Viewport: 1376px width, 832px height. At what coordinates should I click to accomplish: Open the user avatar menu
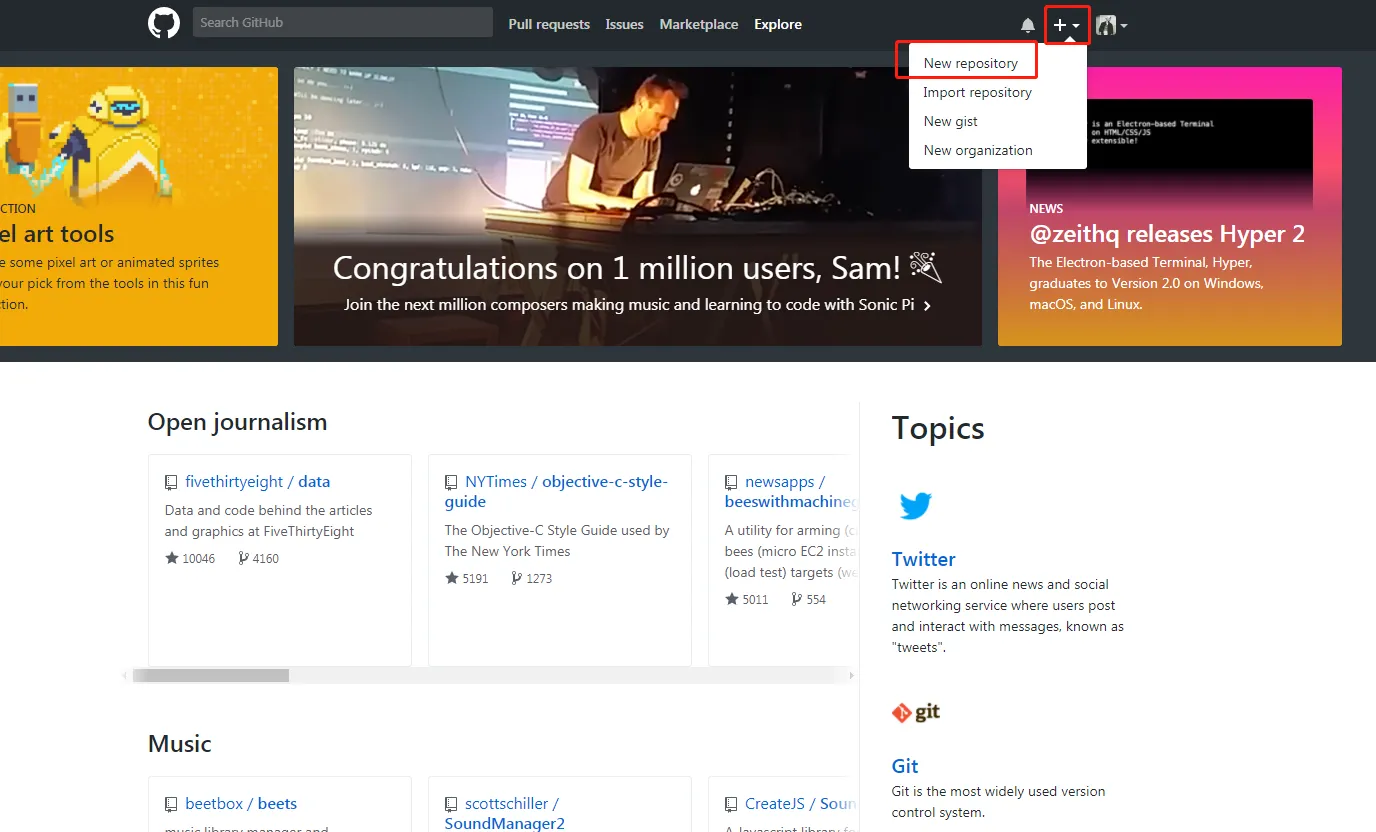(x=1111, y=25)
